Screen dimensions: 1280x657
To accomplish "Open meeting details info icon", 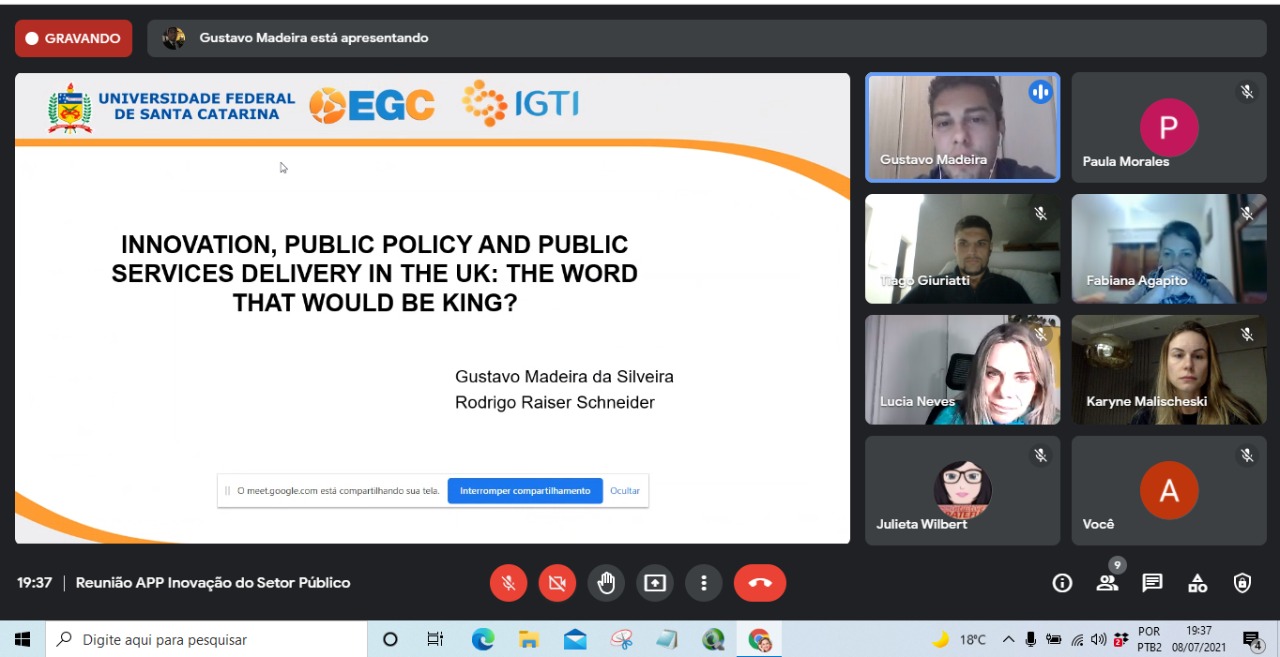I will coord(1062,583).
